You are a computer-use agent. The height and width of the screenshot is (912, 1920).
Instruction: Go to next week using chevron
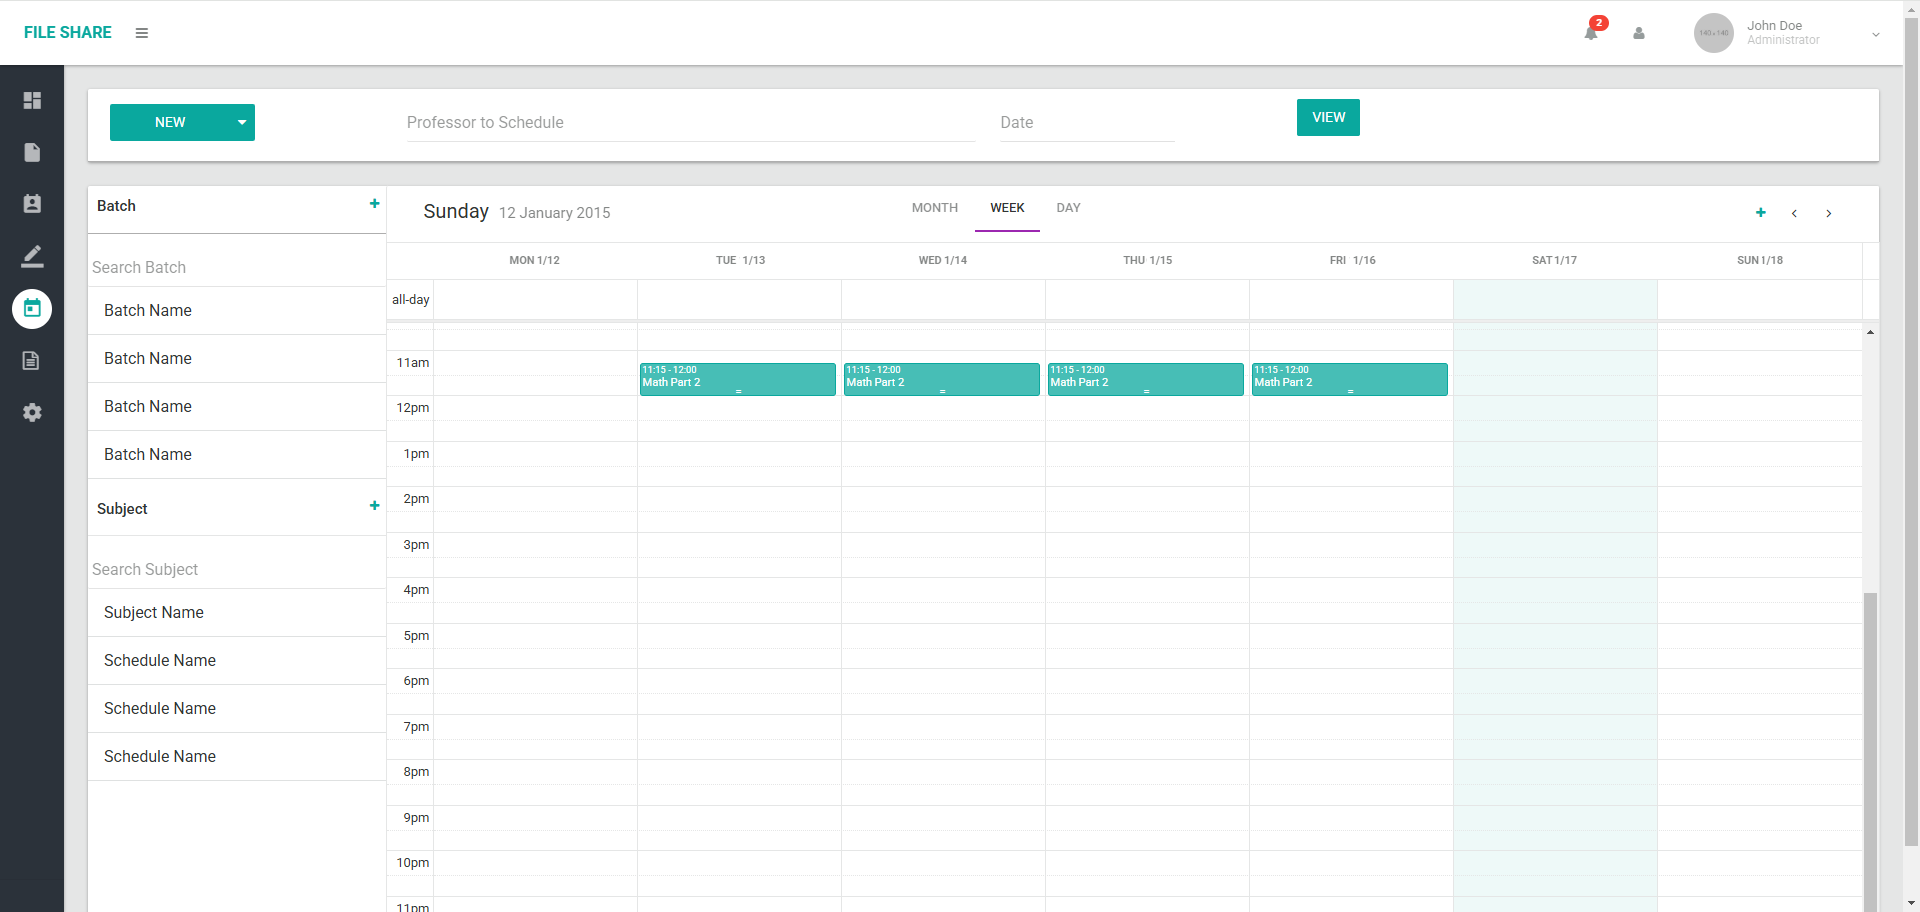pyautogui.click(x=1828, y=213)
